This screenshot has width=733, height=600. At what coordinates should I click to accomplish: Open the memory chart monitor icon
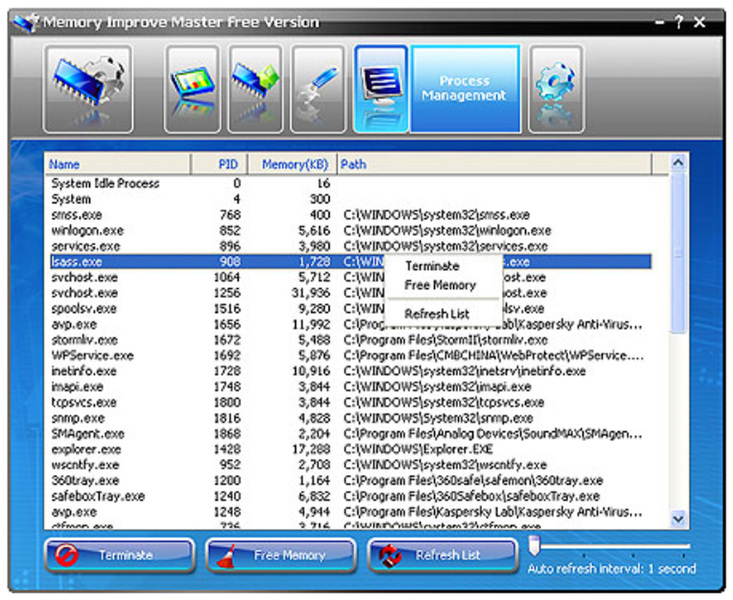pos(192,88)
